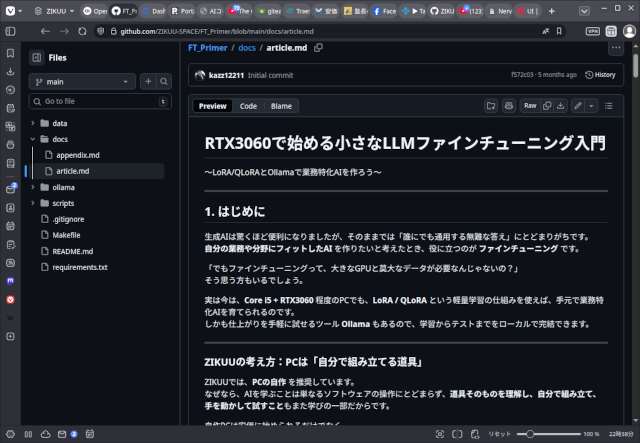Click the edit file pencil icon
The image size is (640, 443).
[x=578, y=105]
